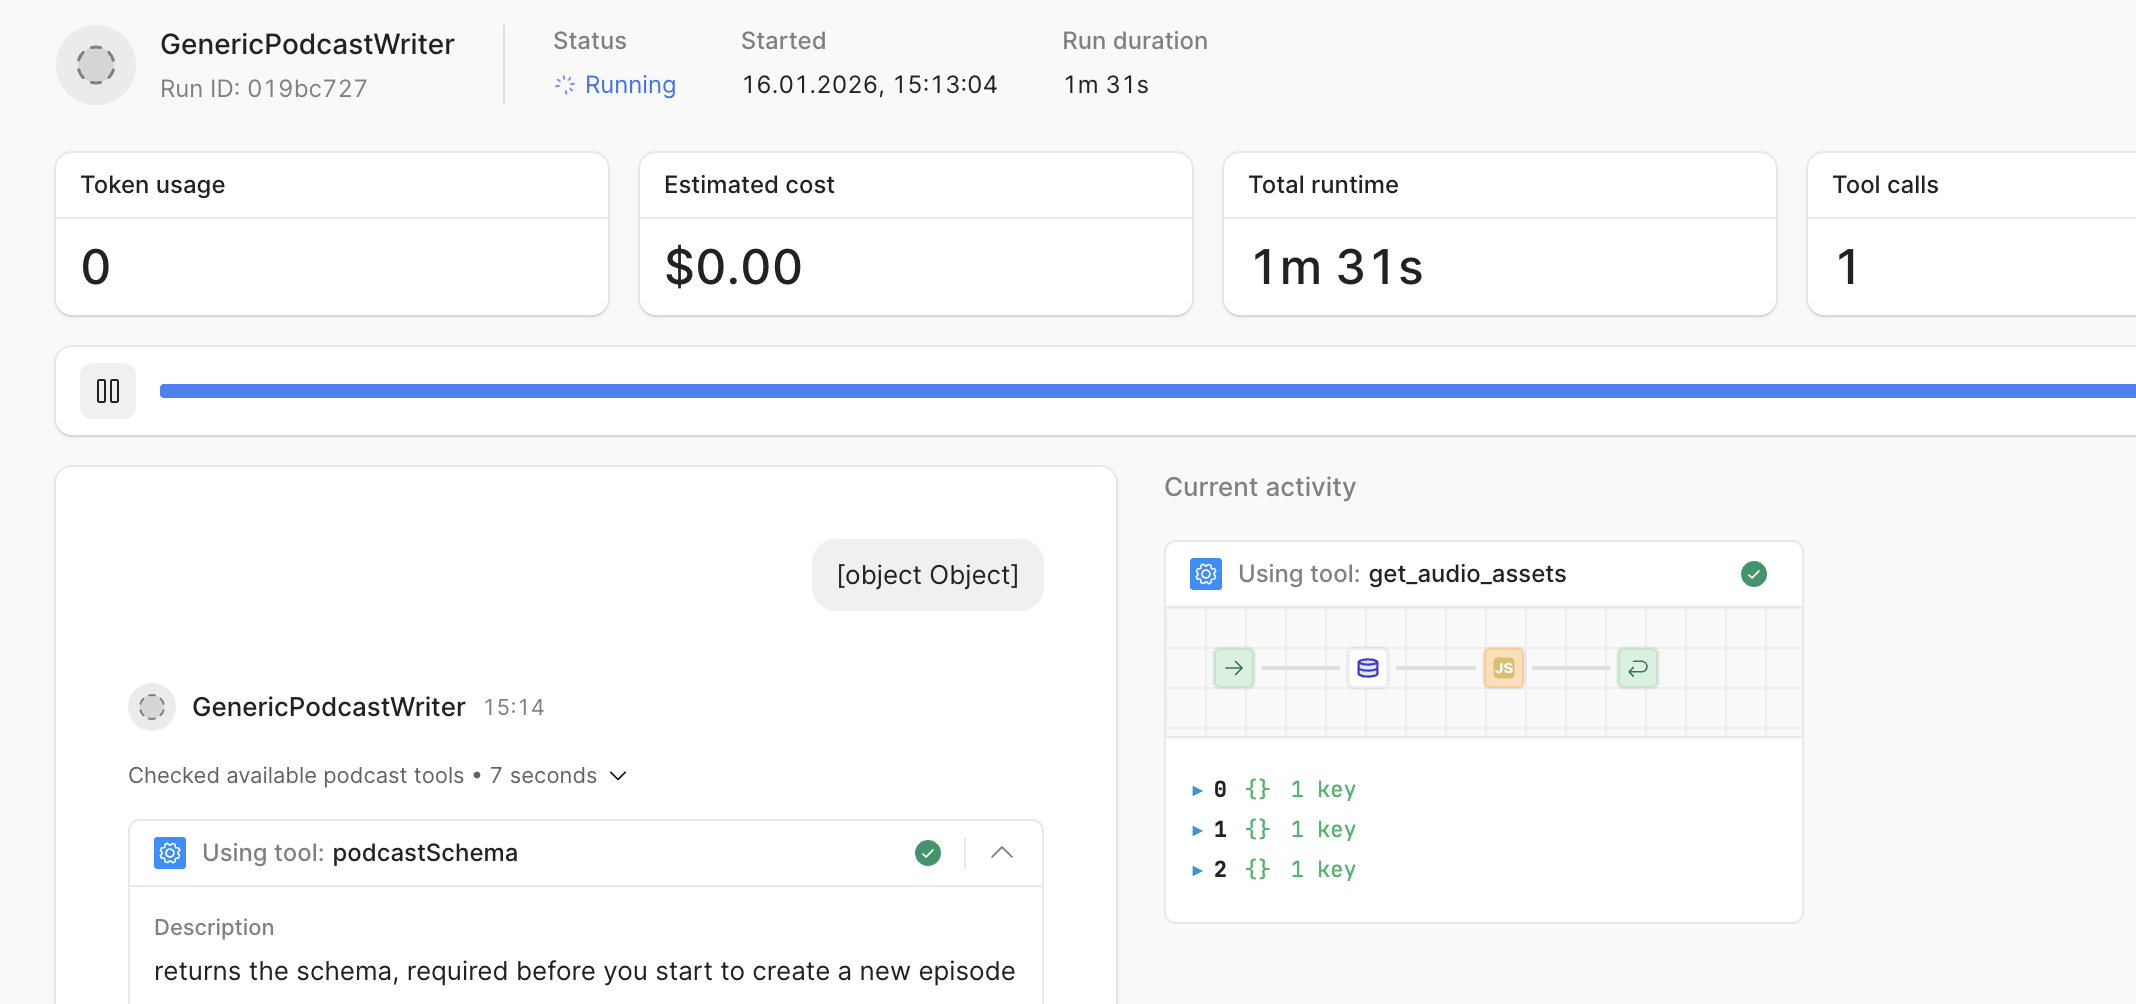The height and width of the screenshot is (1004, 2136).
Task: Click the Running status label
Action: (630, 85)
